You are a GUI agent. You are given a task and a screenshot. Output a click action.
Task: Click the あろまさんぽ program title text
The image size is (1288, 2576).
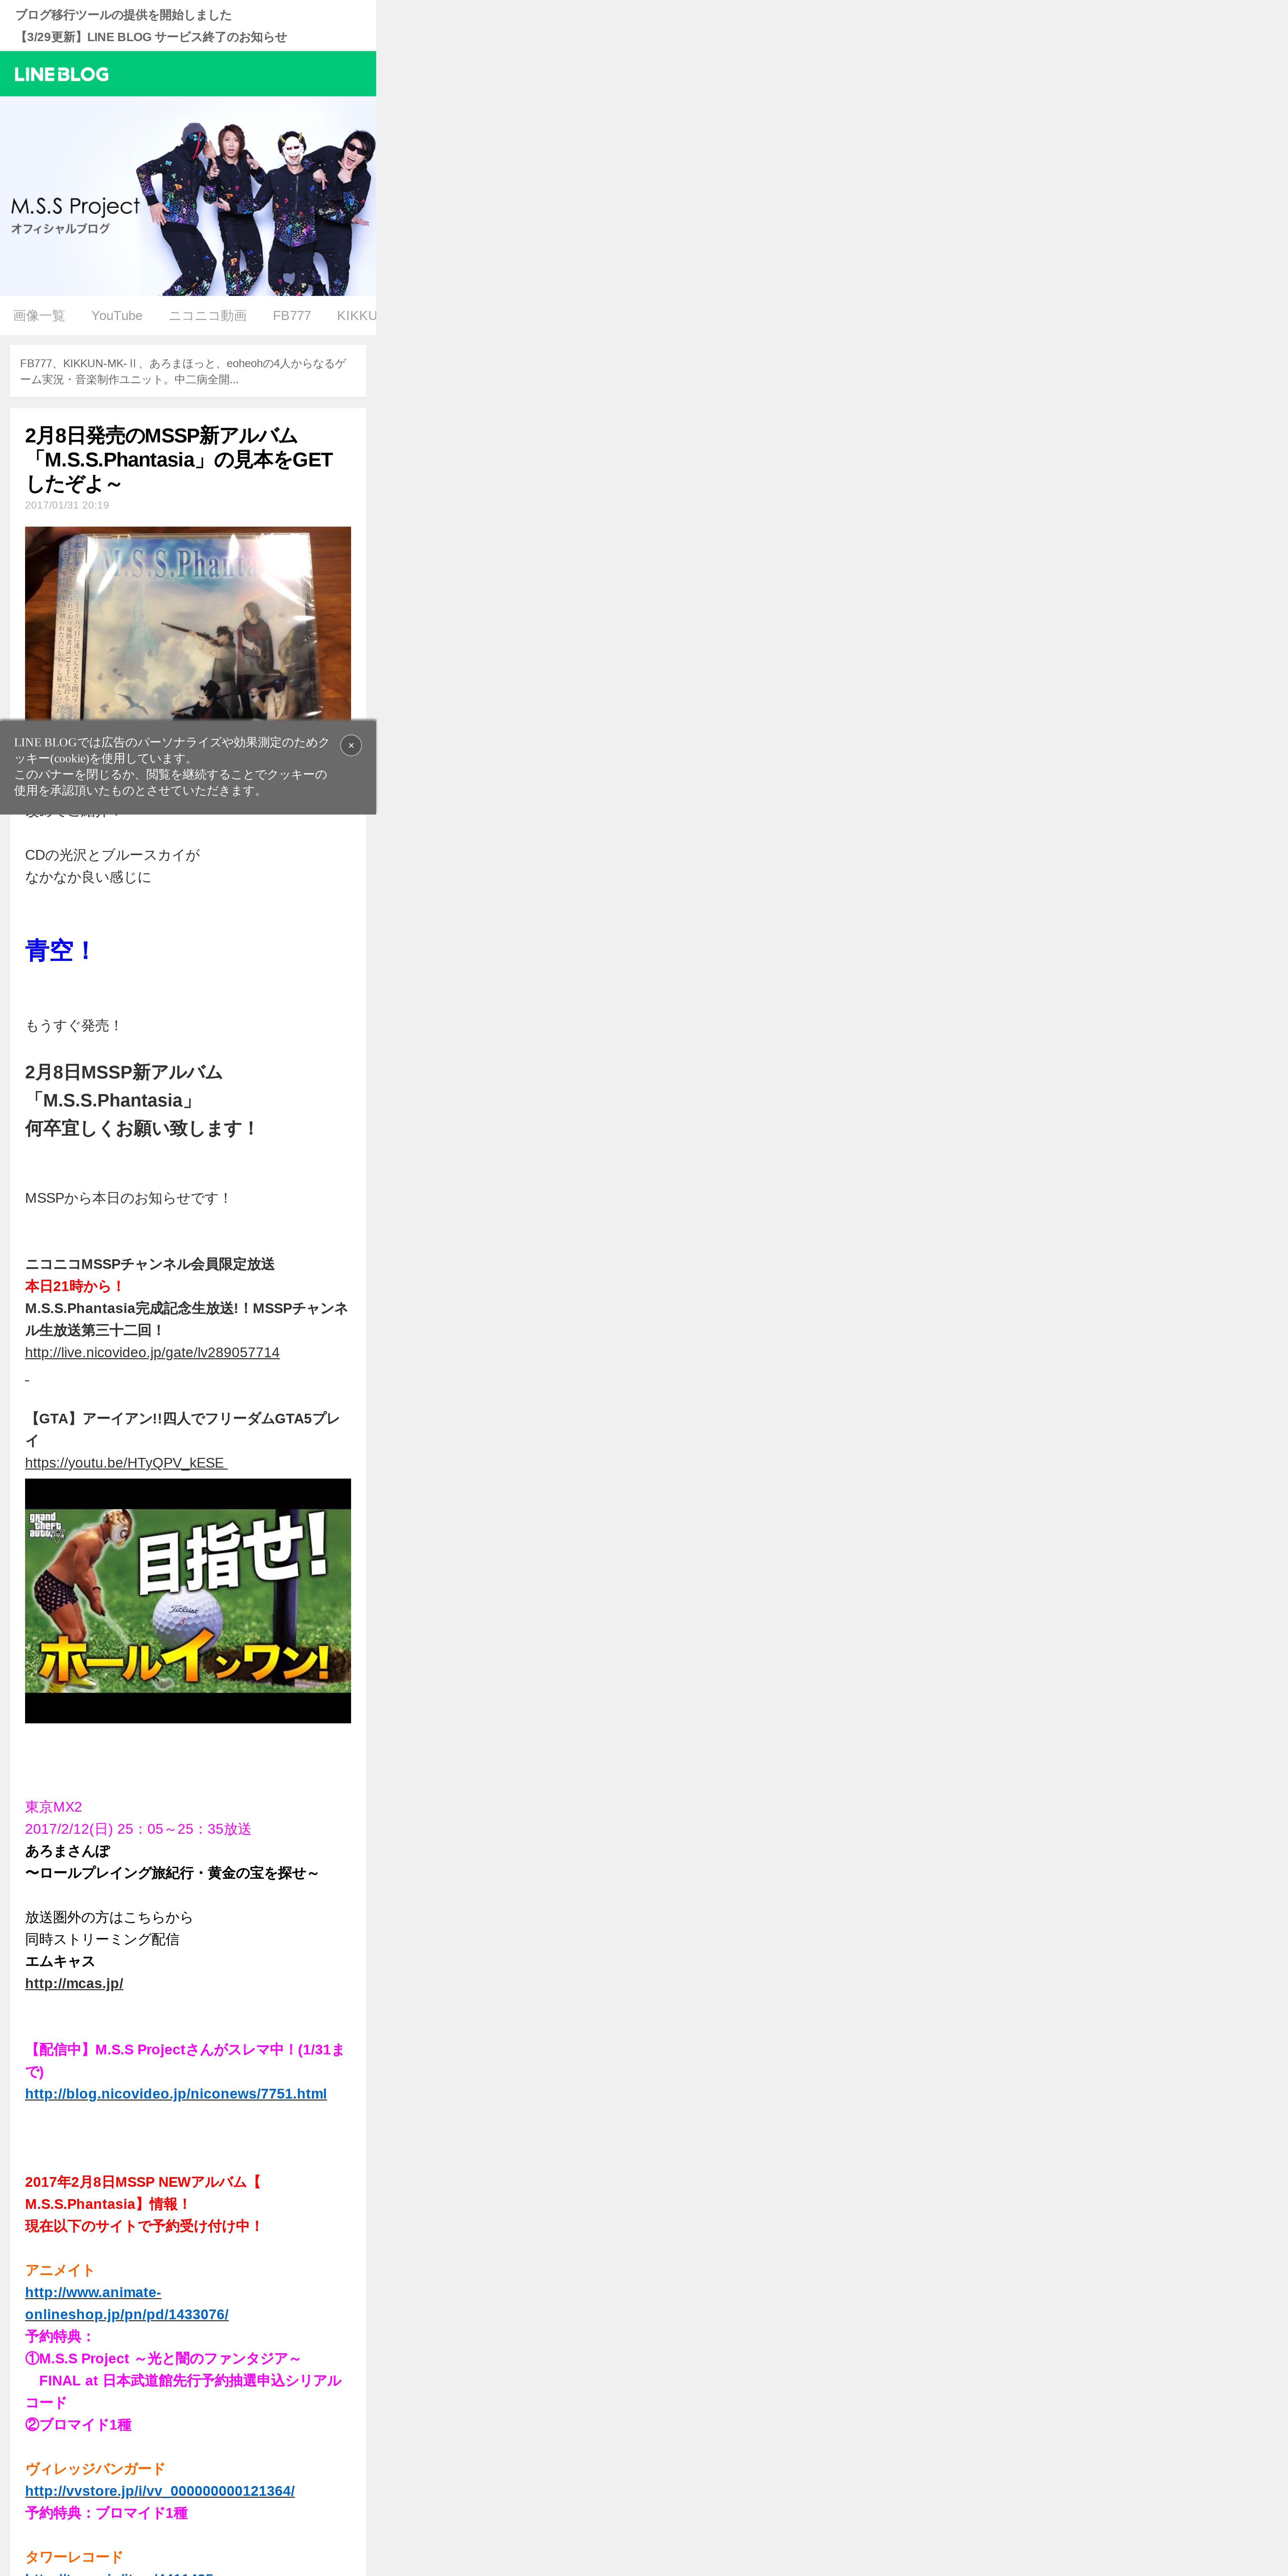click(67, 1851)
